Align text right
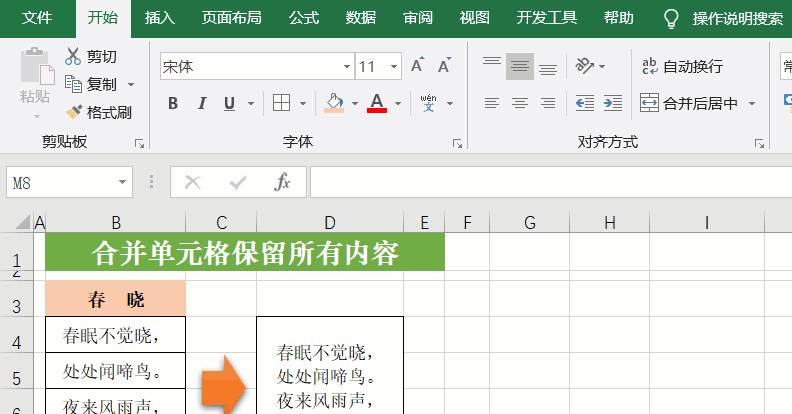The image size is (792, 414). pos(548,104)
